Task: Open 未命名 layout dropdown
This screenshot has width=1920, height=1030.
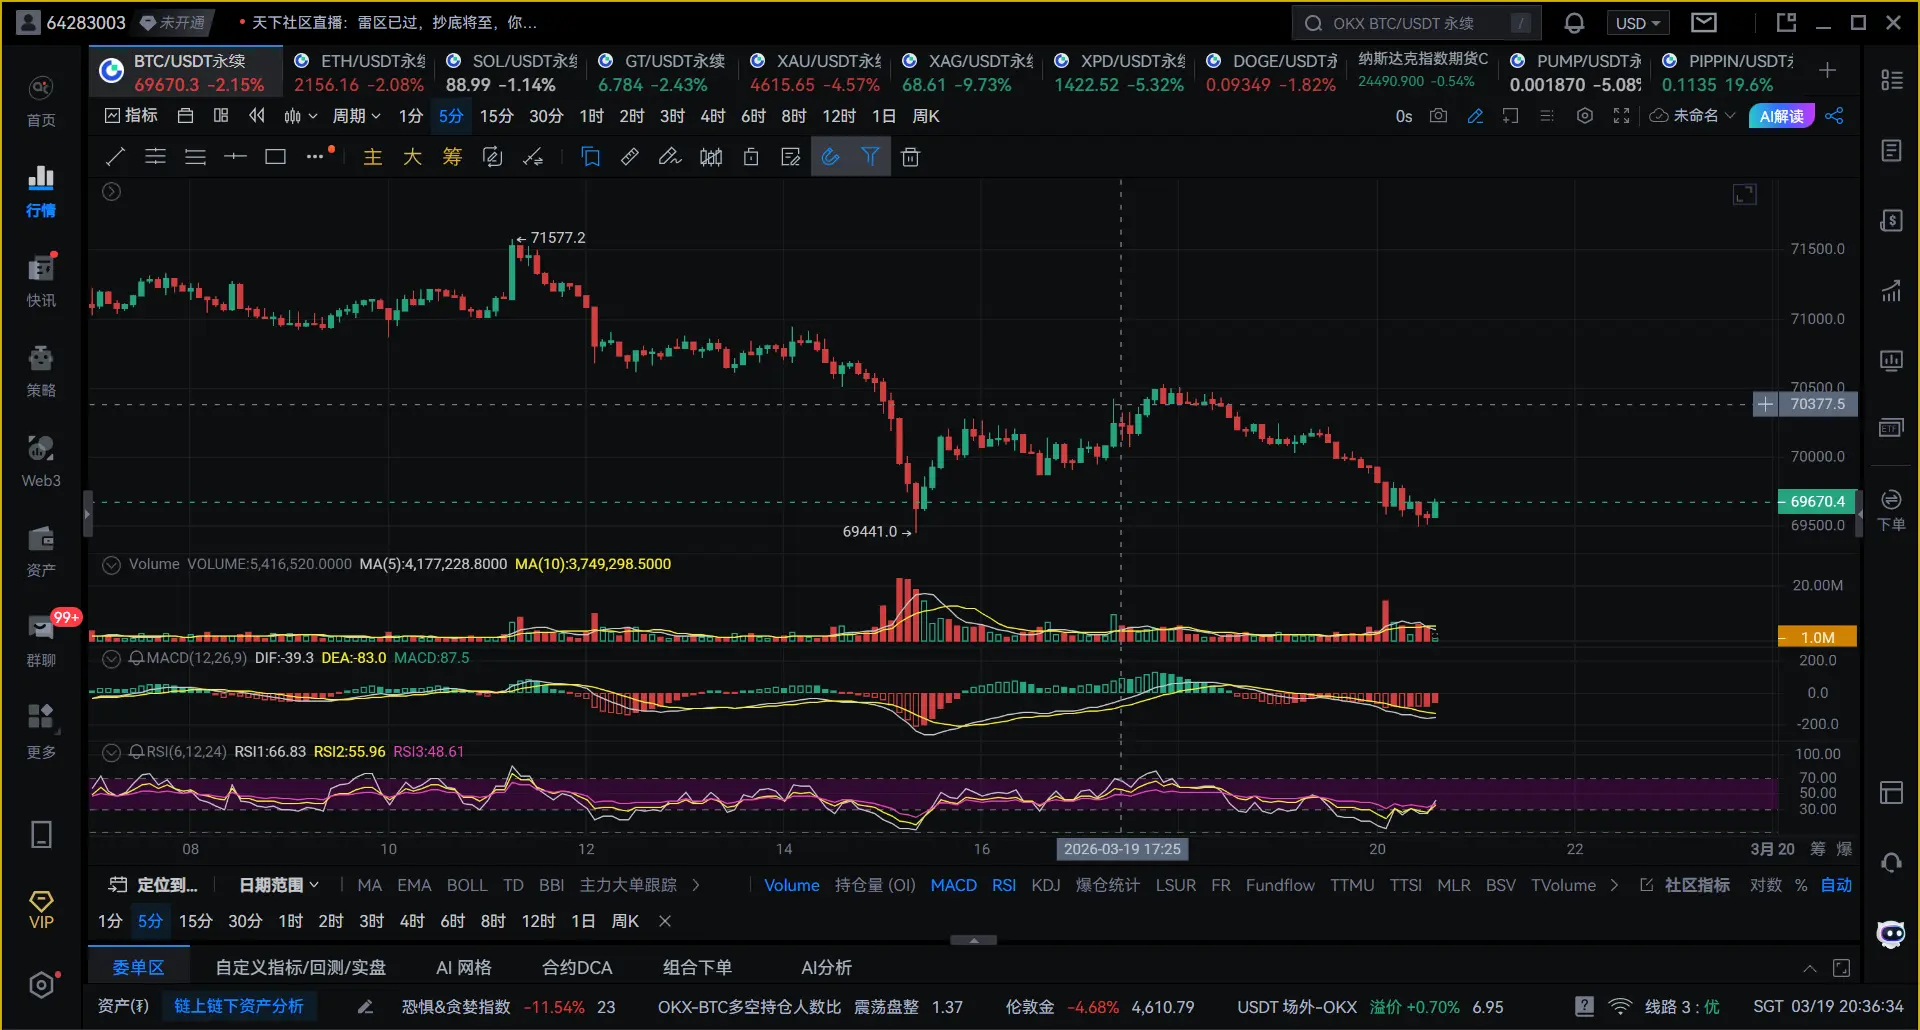Action: 1692,116
